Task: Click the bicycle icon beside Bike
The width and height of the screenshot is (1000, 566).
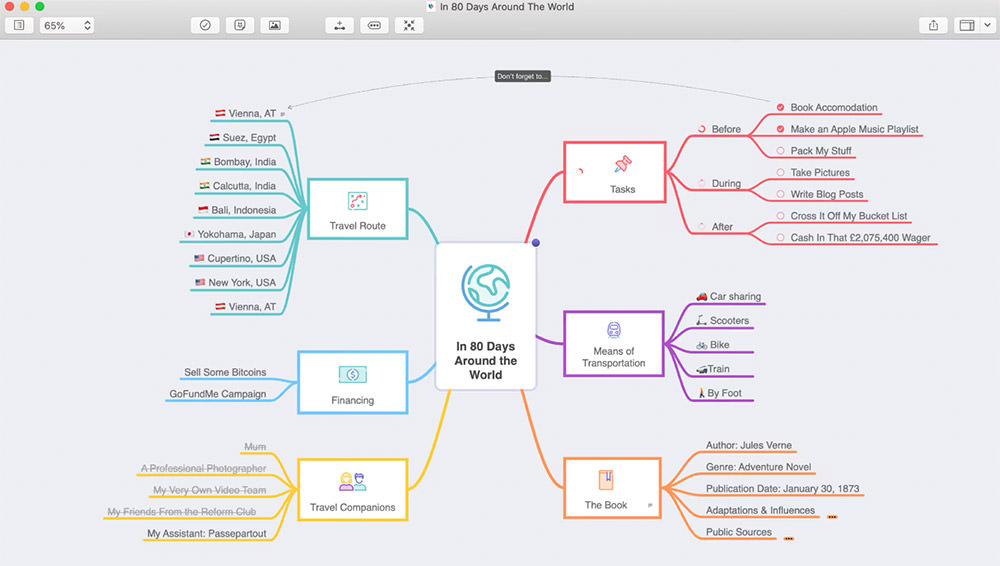Action: point(702,345)
